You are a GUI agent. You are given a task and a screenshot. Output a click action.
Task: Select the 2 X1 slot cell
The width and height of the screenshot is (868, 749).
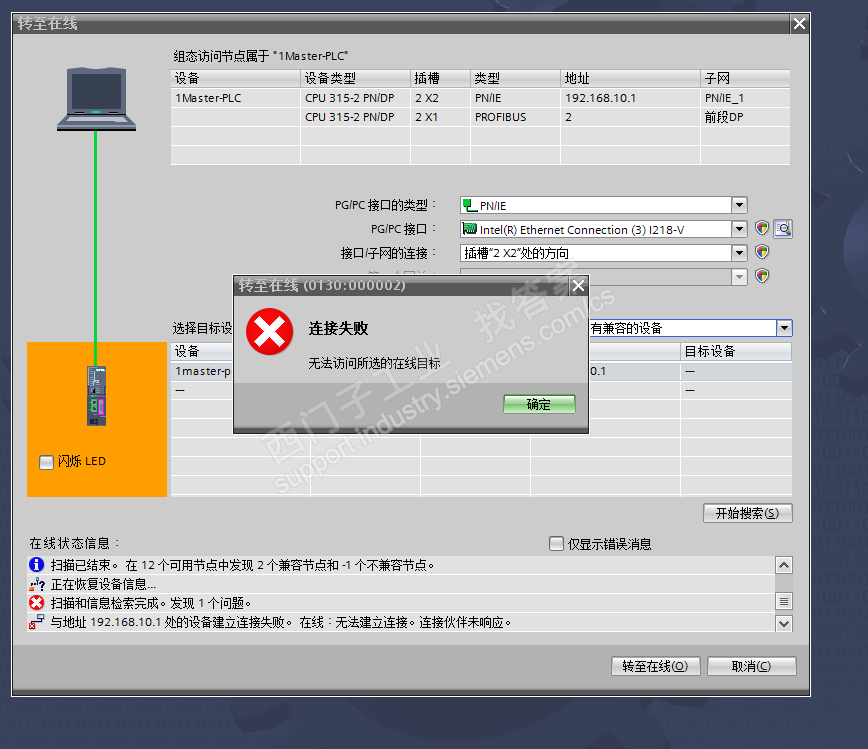click(441, 117)
